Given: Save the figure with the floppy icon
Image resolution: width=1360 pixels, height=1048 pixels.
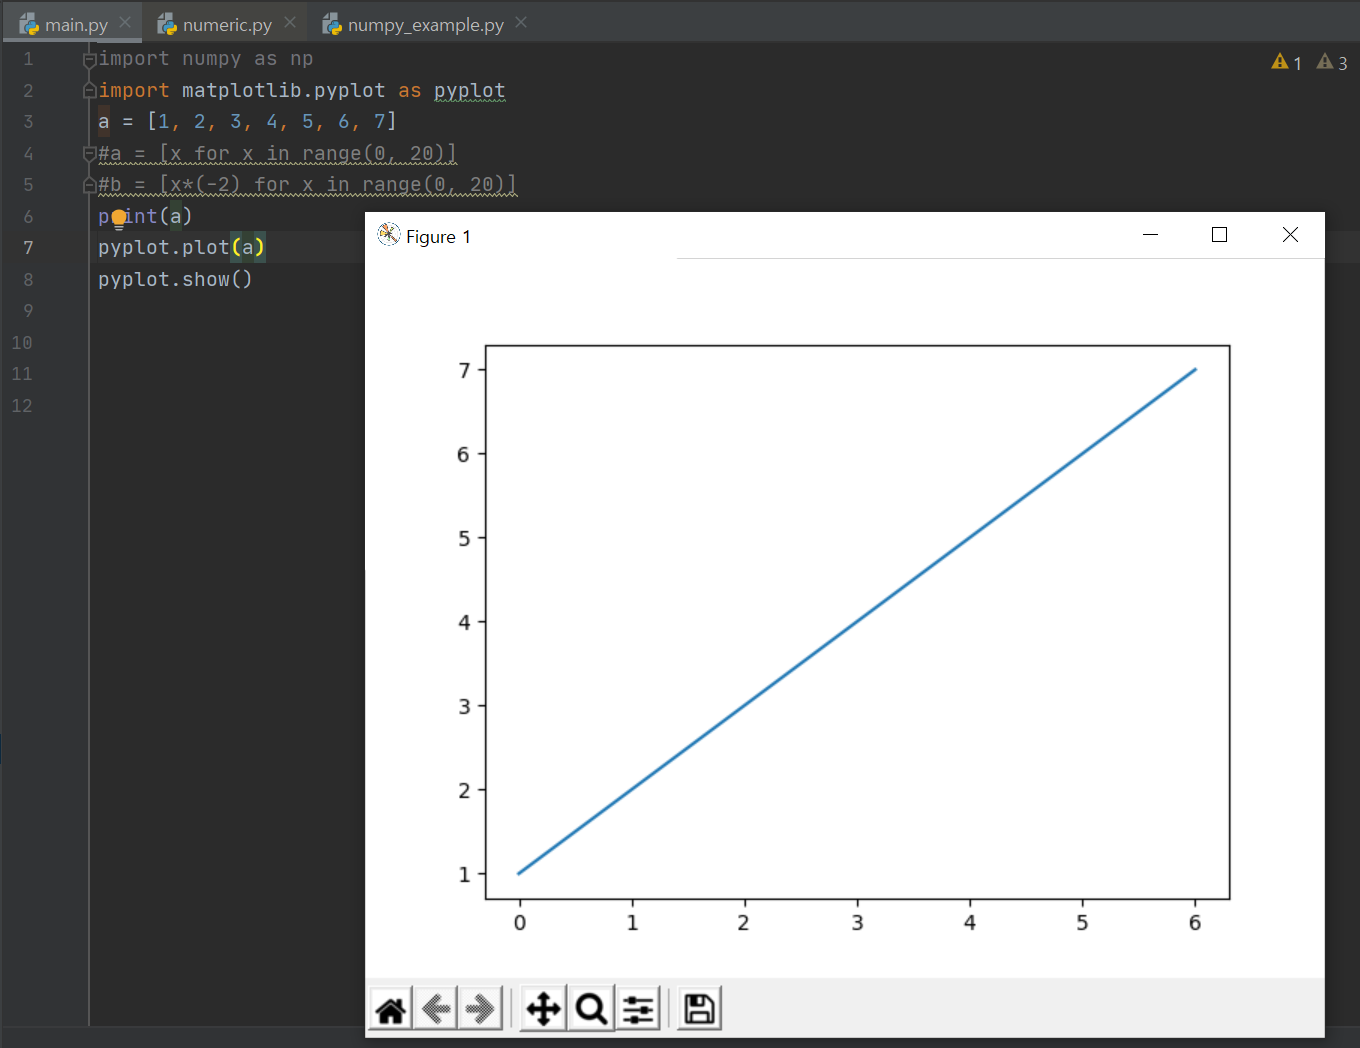Looking at the screenshot, I should tap(699, 1010).
